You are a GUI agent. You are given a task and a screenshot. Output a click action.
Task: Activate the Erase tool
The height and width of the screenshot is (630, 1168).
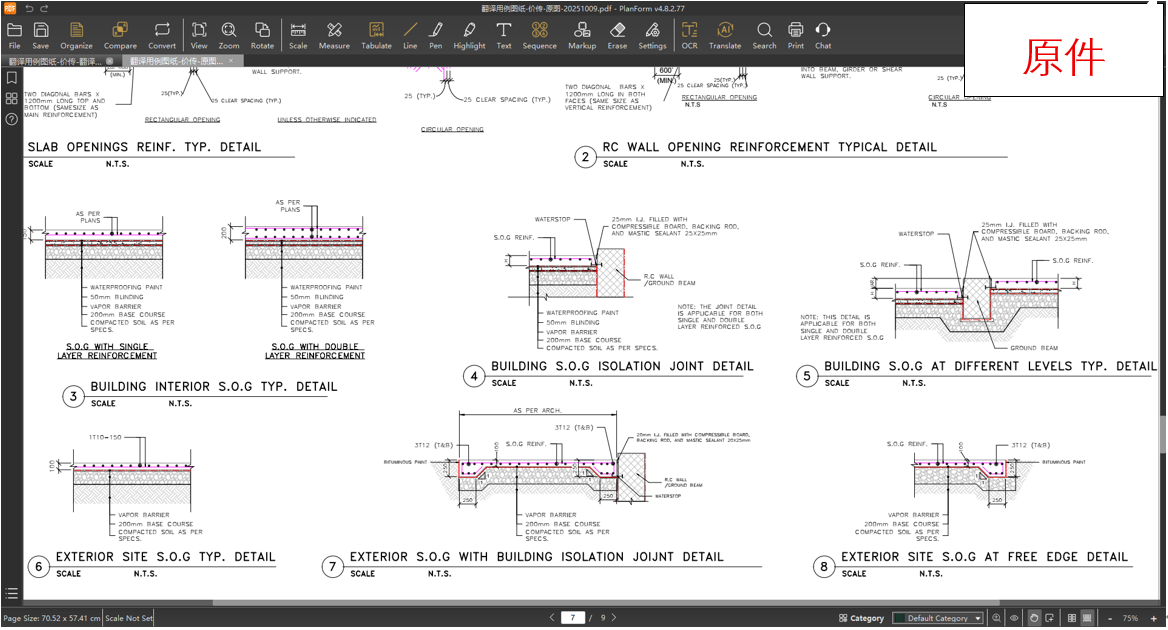(x=617, y=35)
